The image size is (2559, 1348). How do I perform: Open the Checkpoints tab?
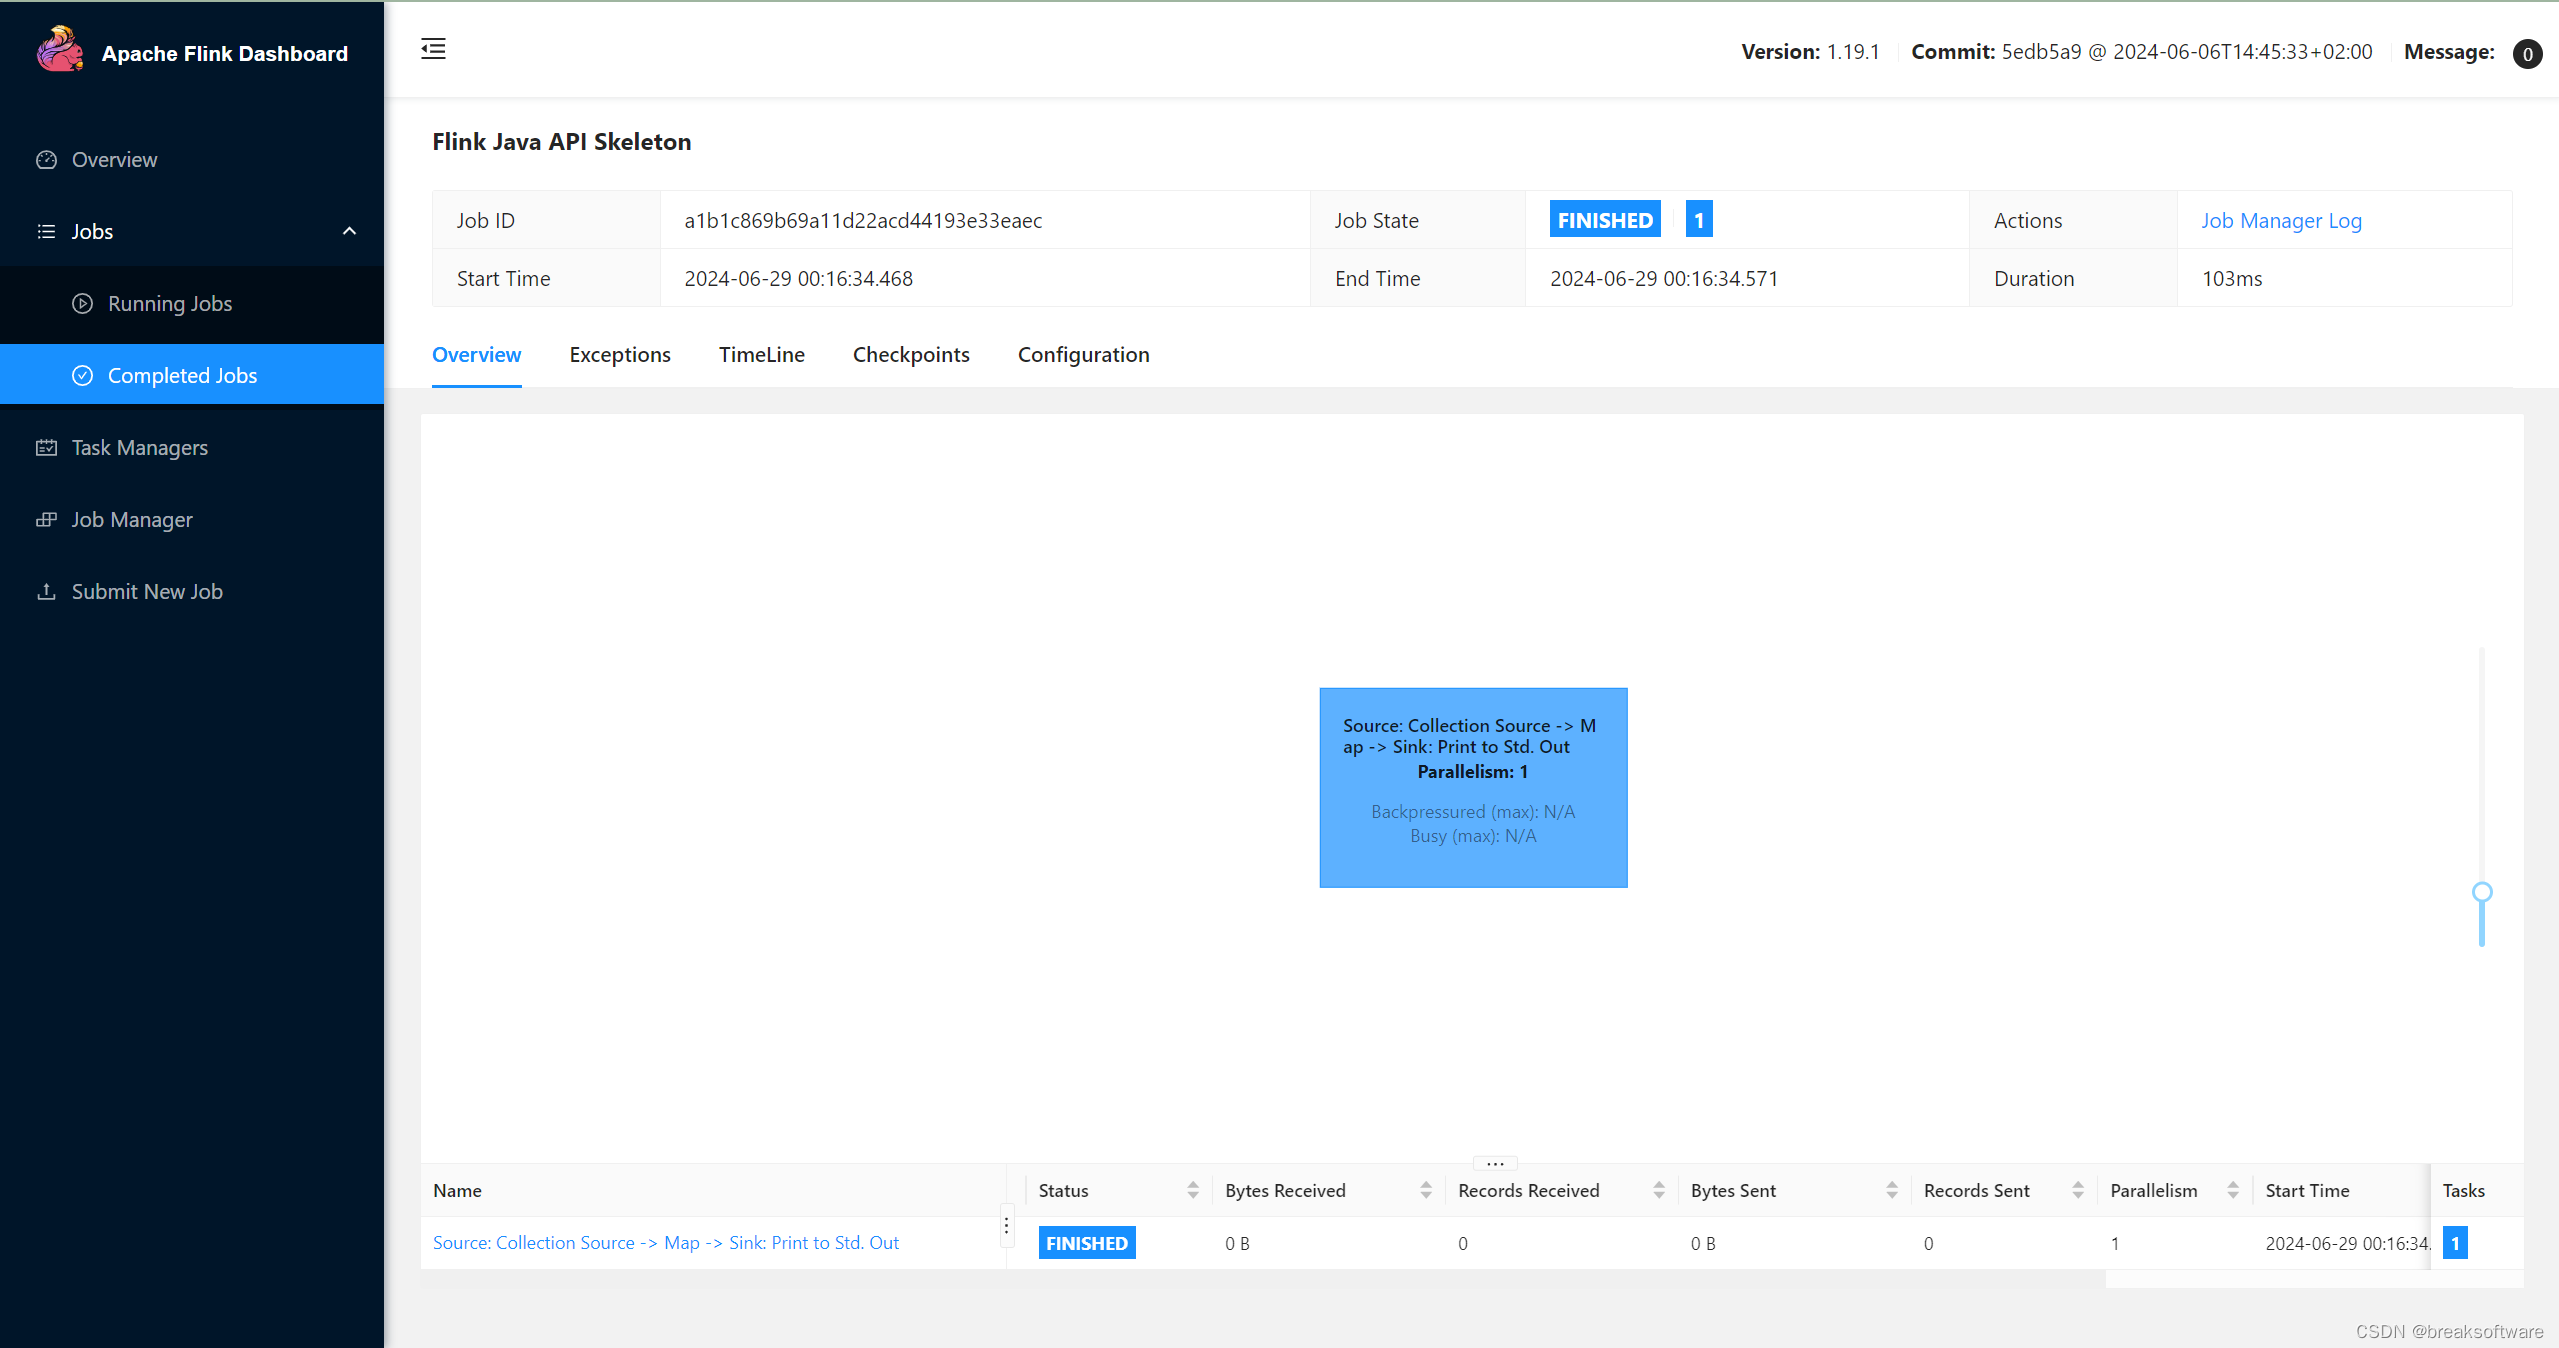click(x=910, y=354)
